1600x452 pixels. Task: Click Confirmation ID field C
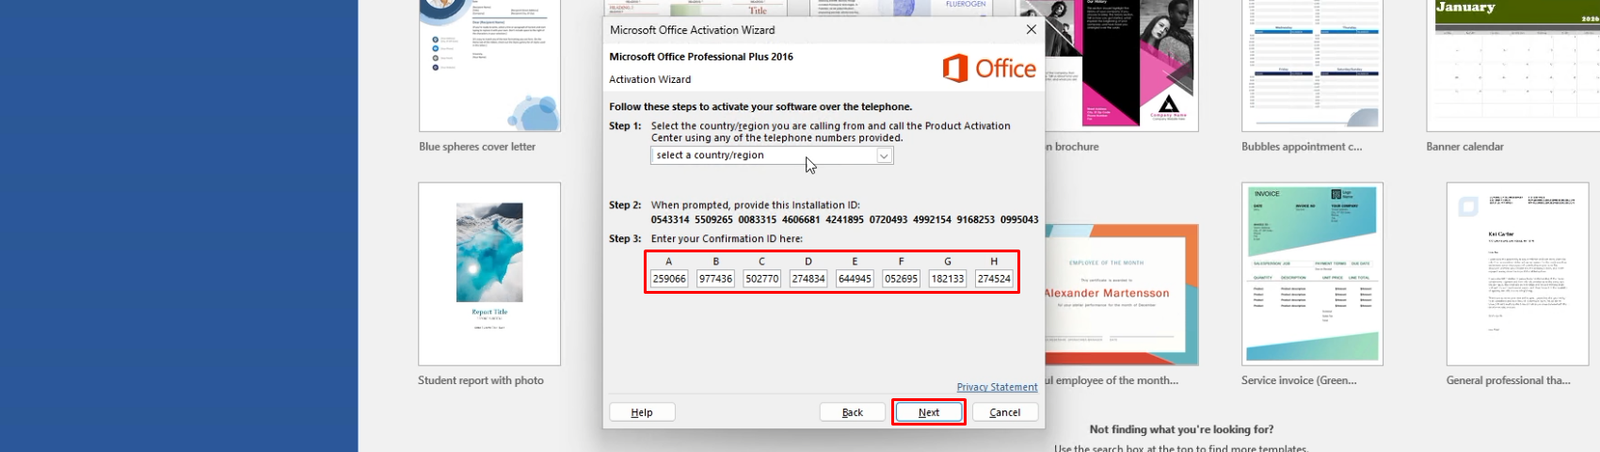pos(762,279)
